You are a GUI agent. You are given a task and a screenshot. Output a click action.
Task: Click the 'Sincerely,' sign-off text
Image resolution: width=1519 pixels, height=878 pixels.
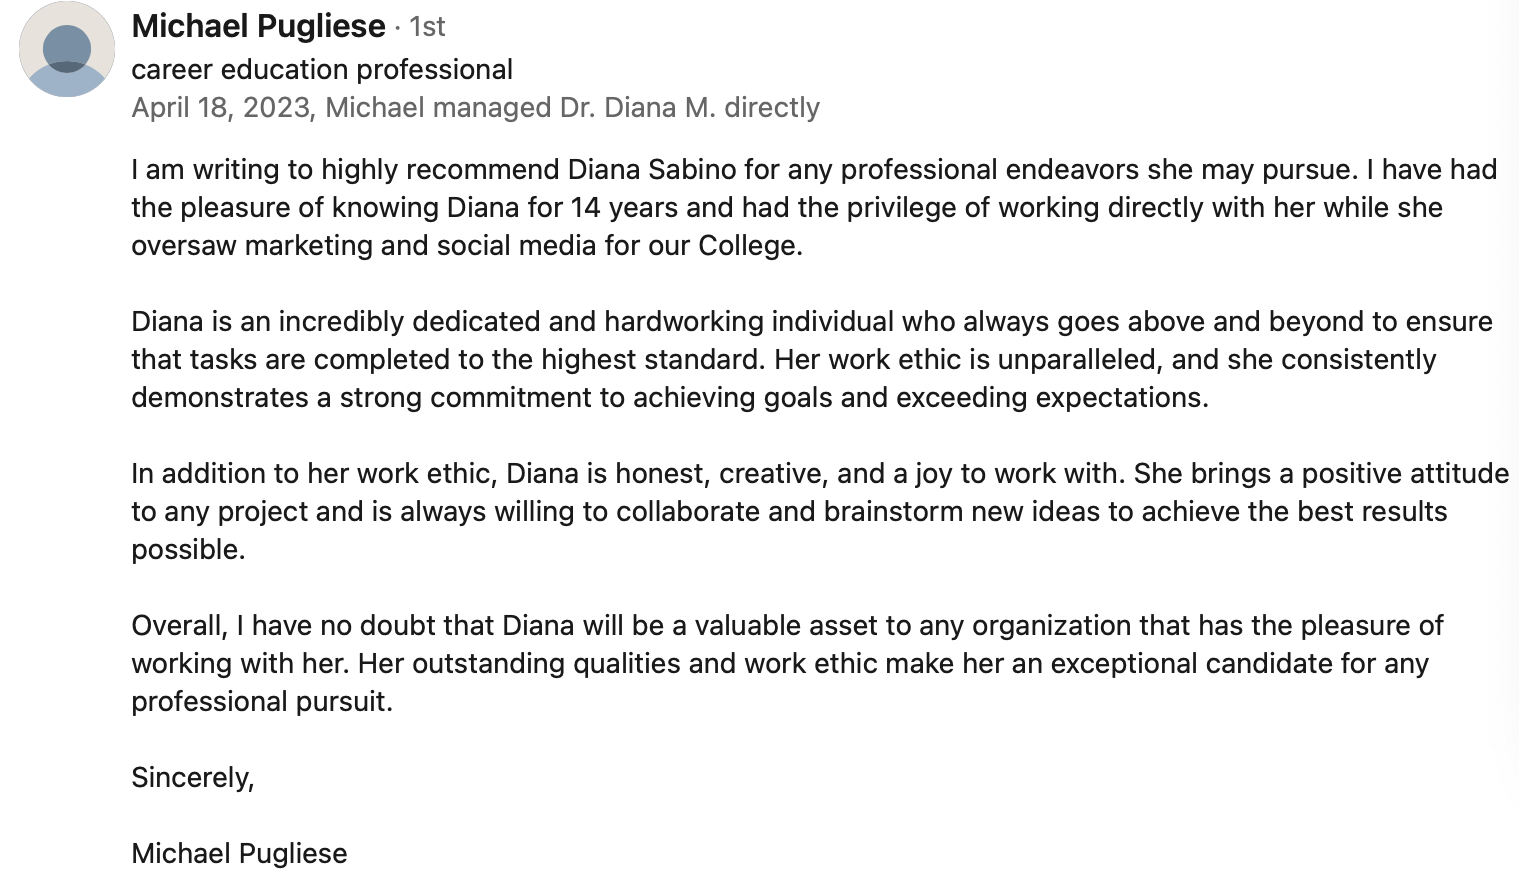click(193, 778)
